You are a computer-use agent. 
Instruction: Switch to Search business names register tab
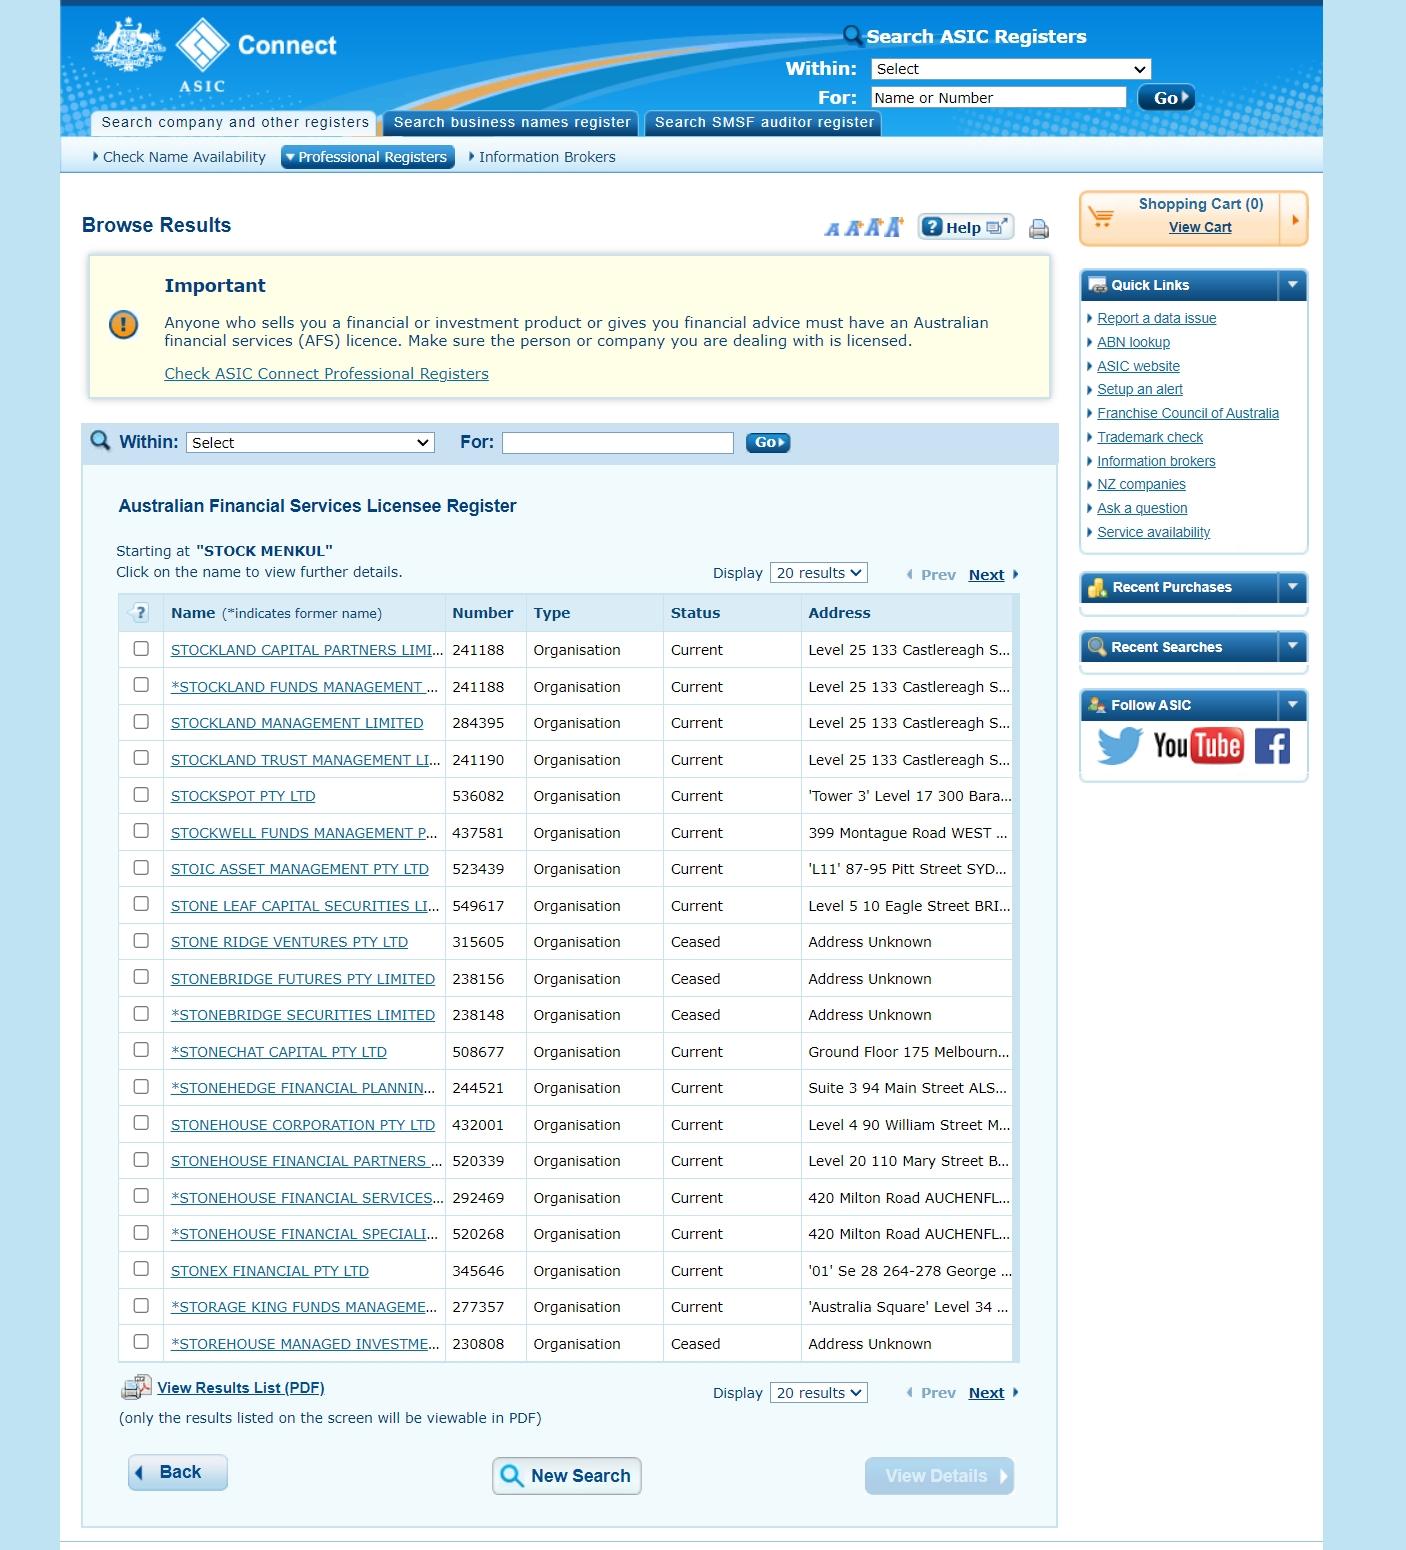(x=512, y=123)
